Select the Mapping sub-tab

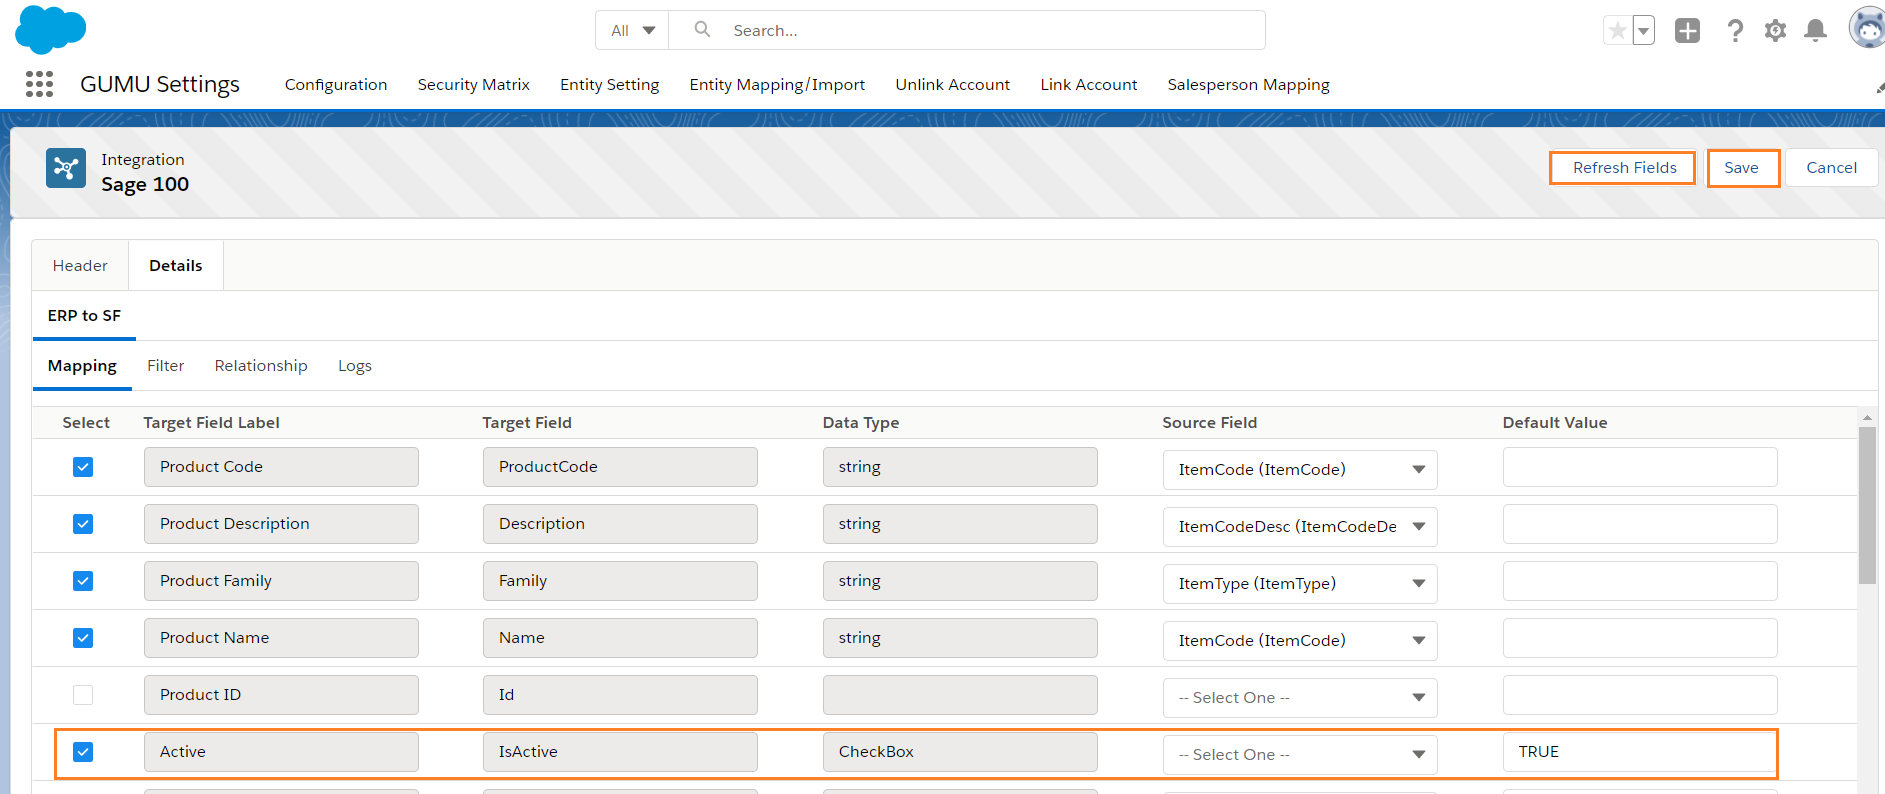click(82, 366)
